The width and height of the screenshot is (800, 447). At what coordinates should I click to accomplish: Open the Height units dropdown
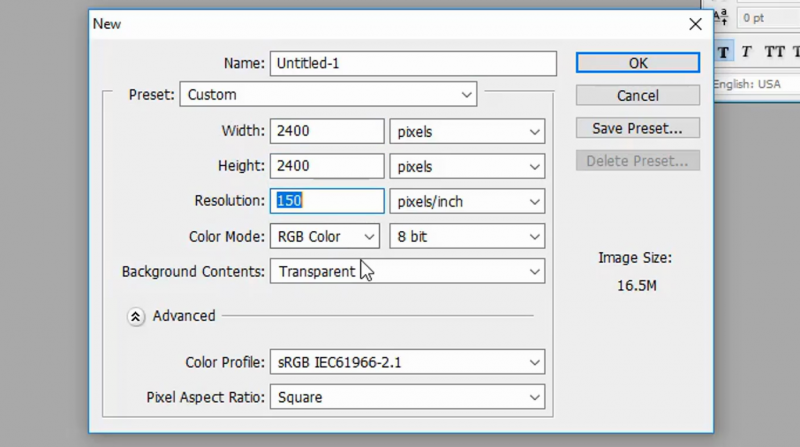(466, 166)
